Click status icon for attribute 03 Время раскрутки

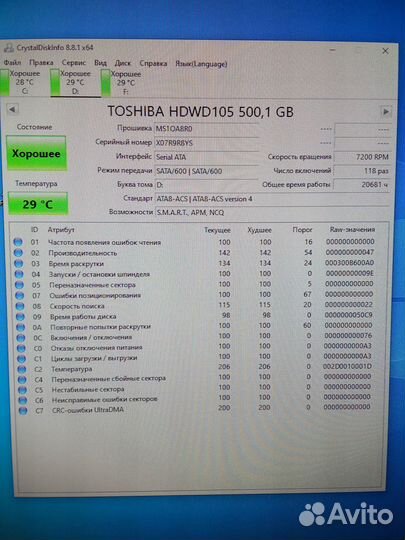point(19,263)
